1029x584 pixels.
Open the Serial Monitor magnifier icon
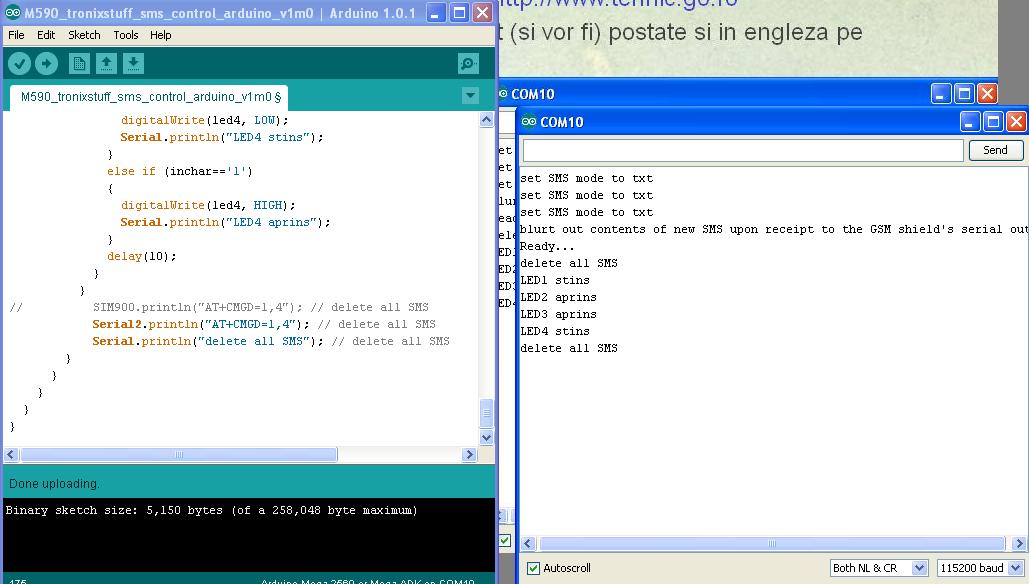tap(467, 63)
